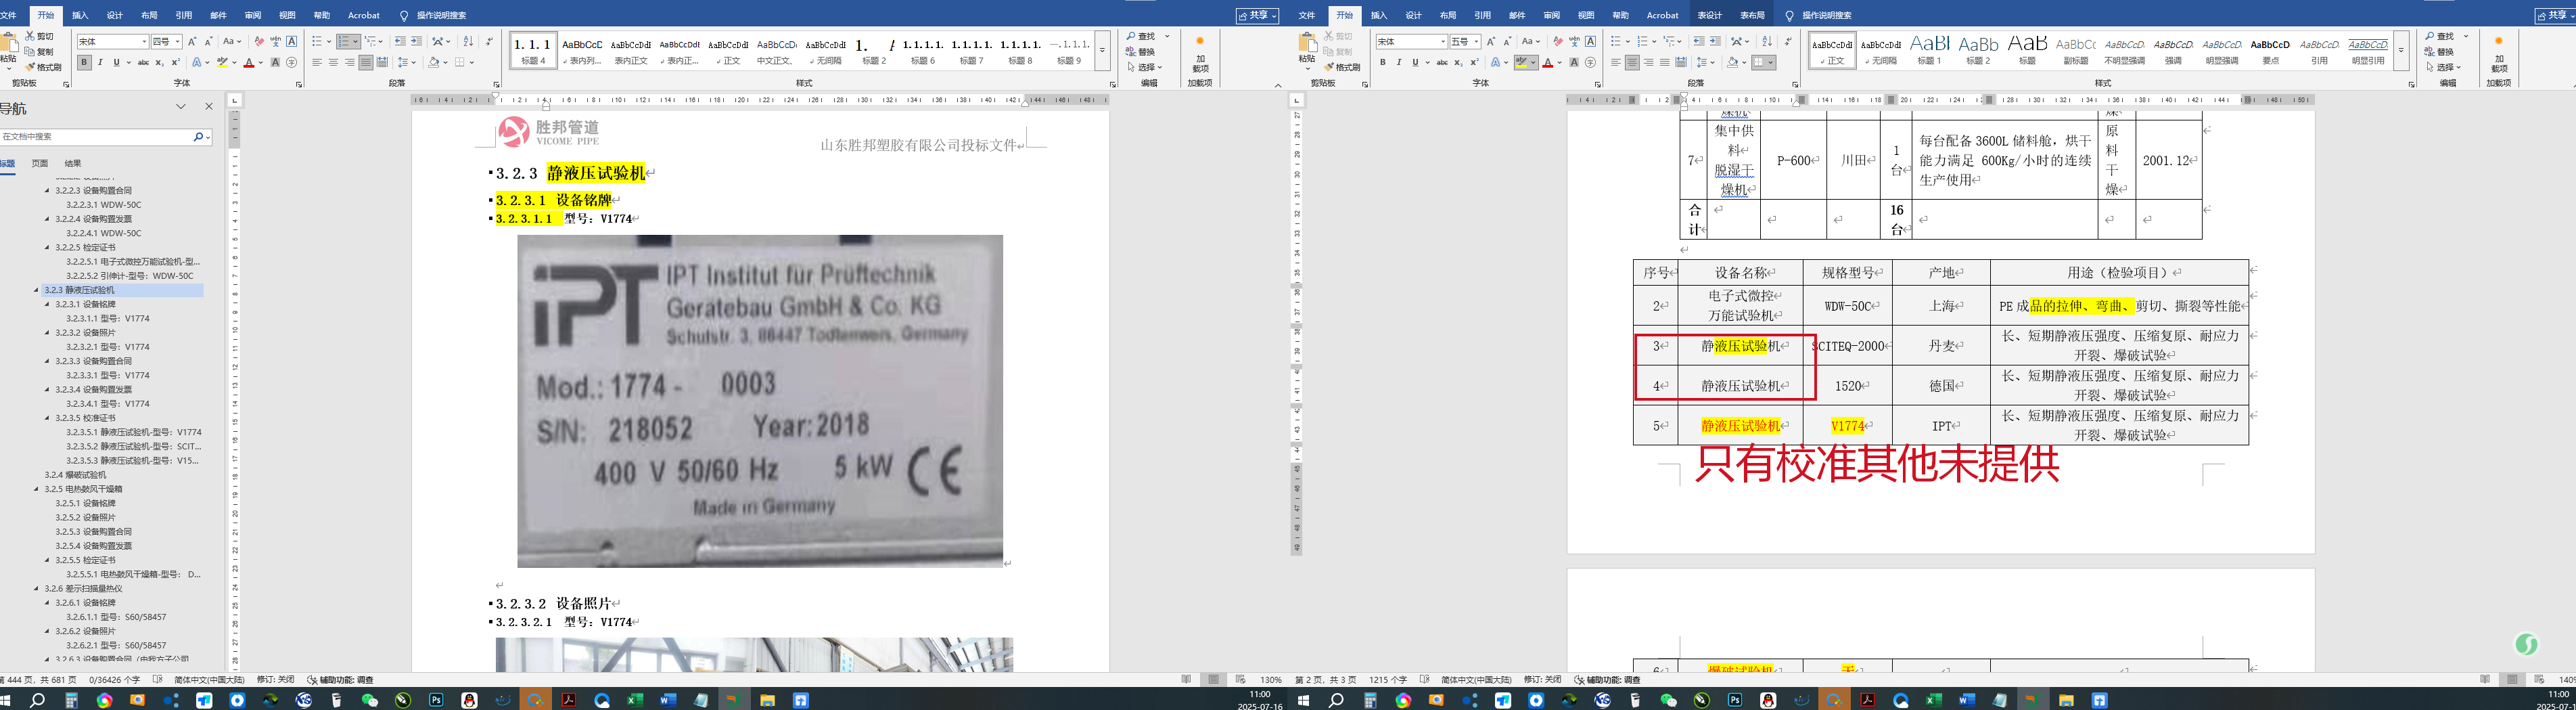Apply superscript in left Word window

[176, 63]
